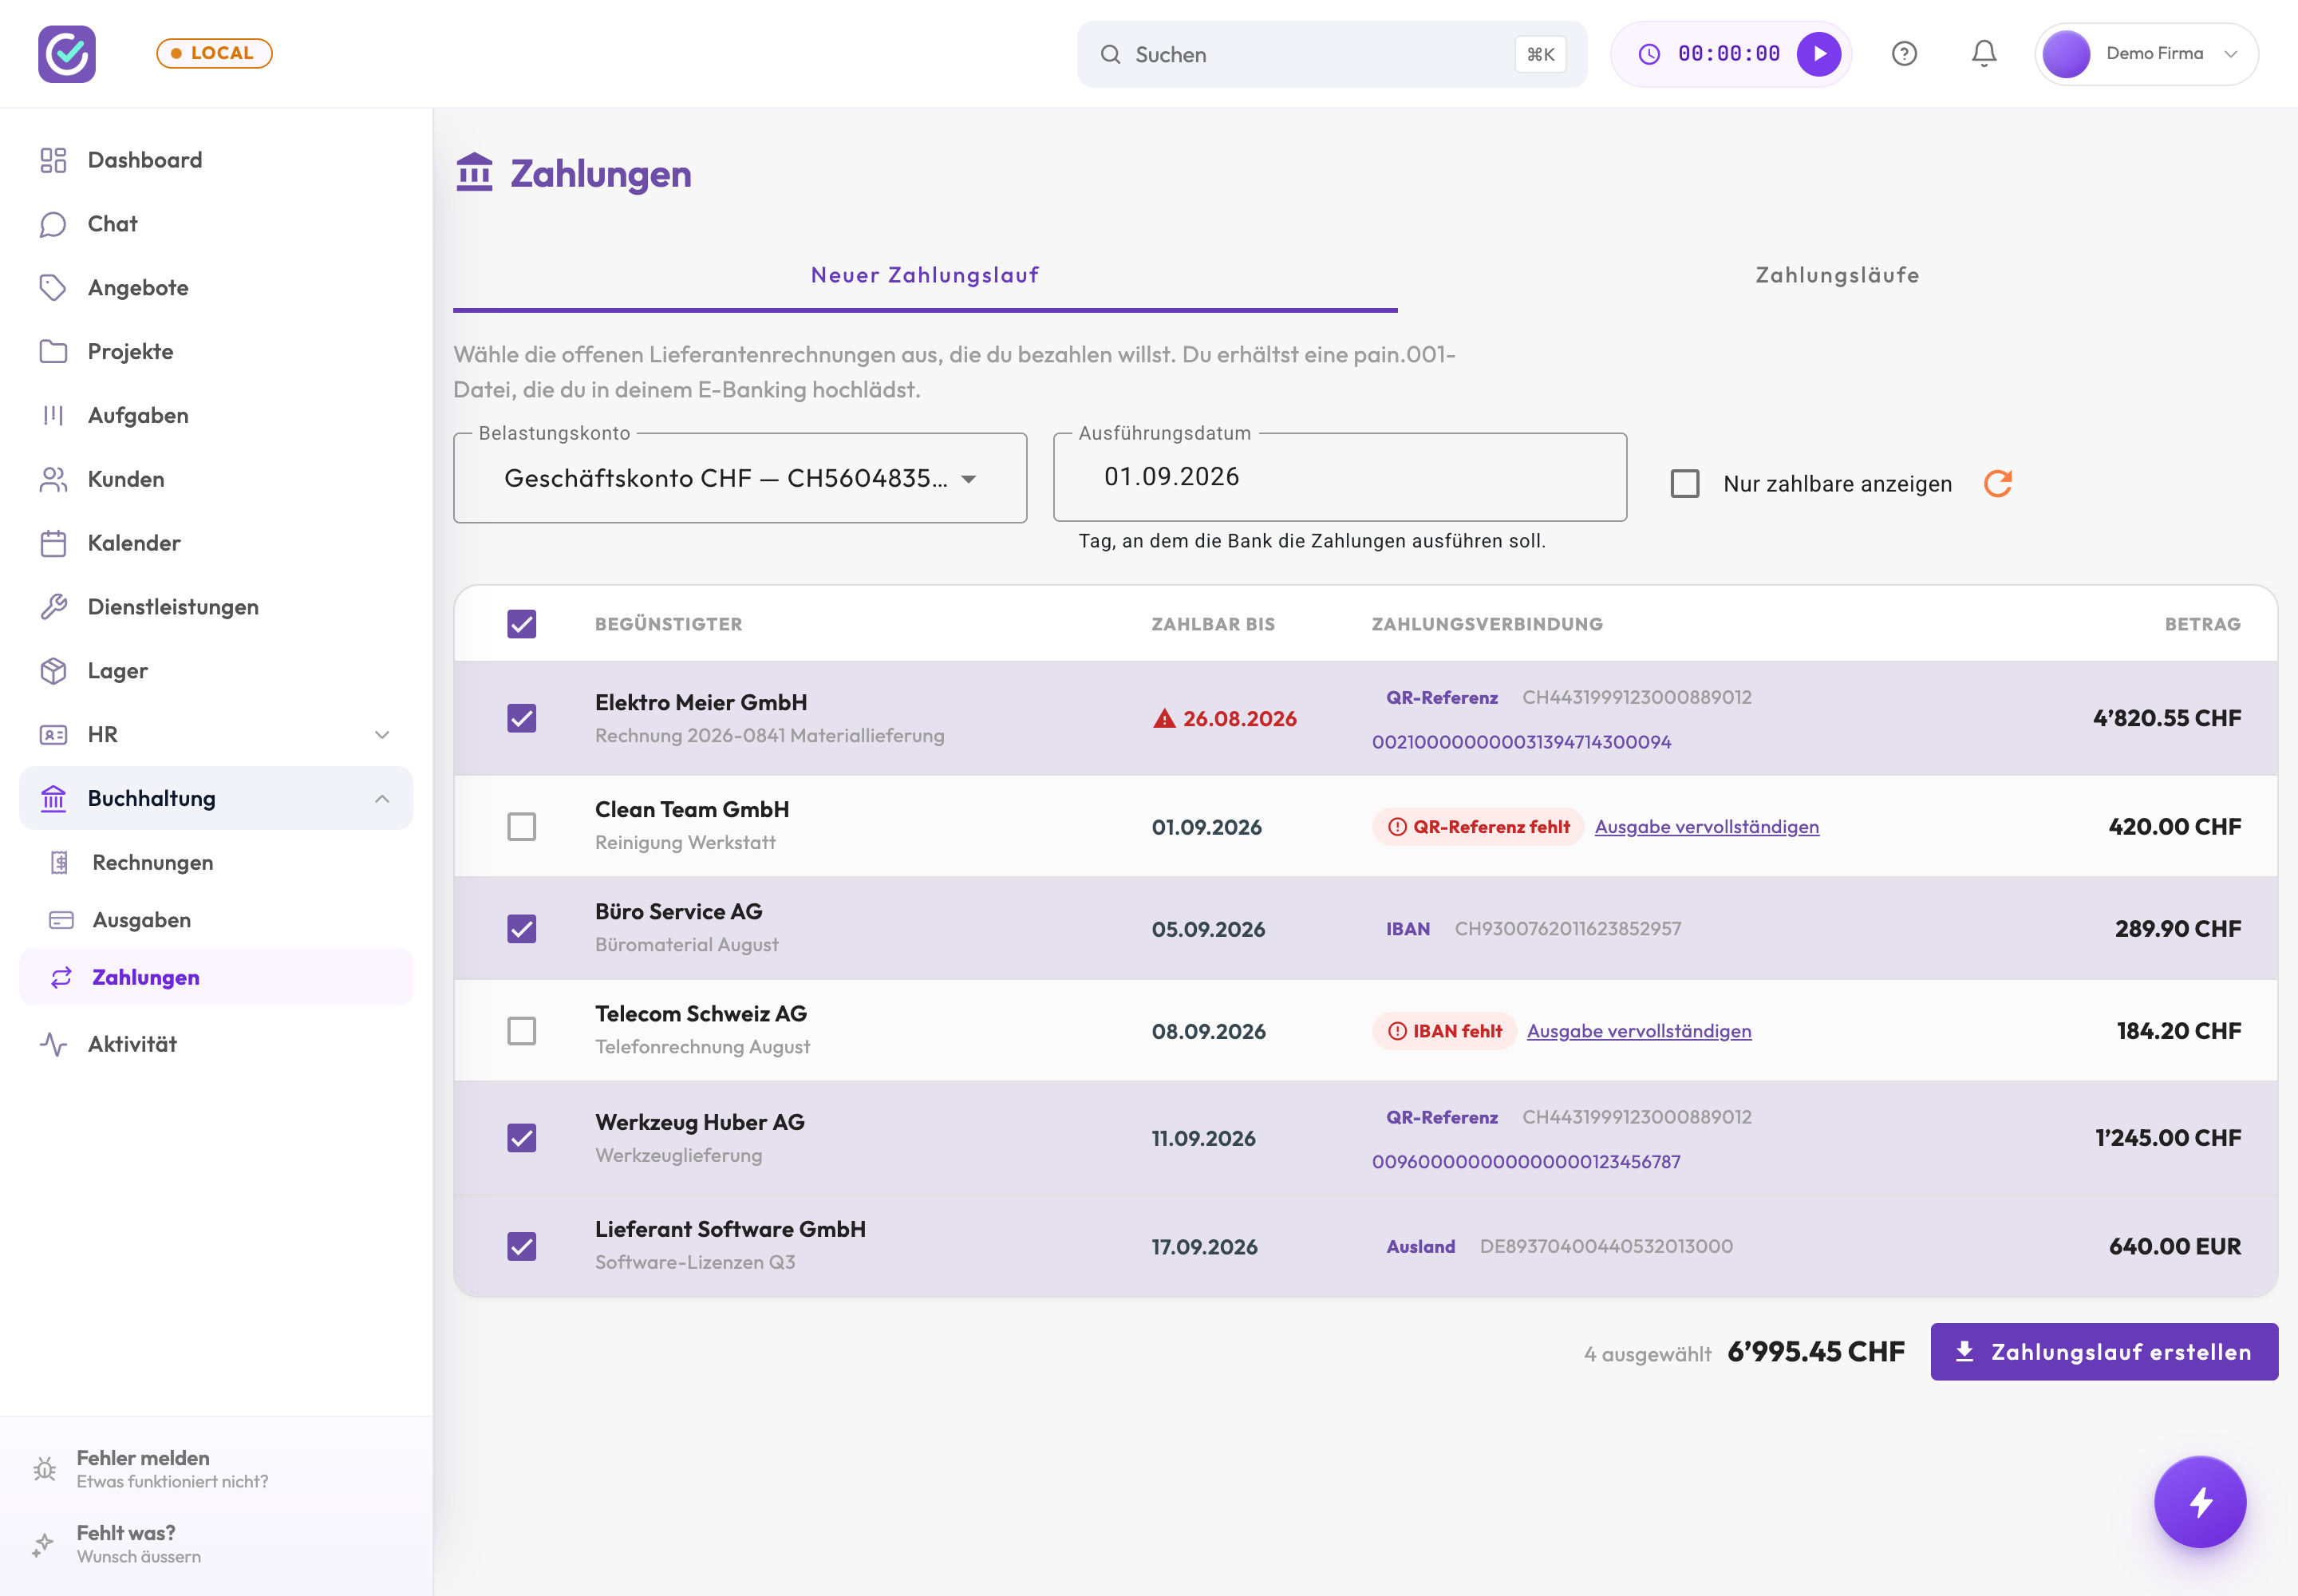
Task: Select the Neuer Zahlungslauf tab
Action: point(925,275)
